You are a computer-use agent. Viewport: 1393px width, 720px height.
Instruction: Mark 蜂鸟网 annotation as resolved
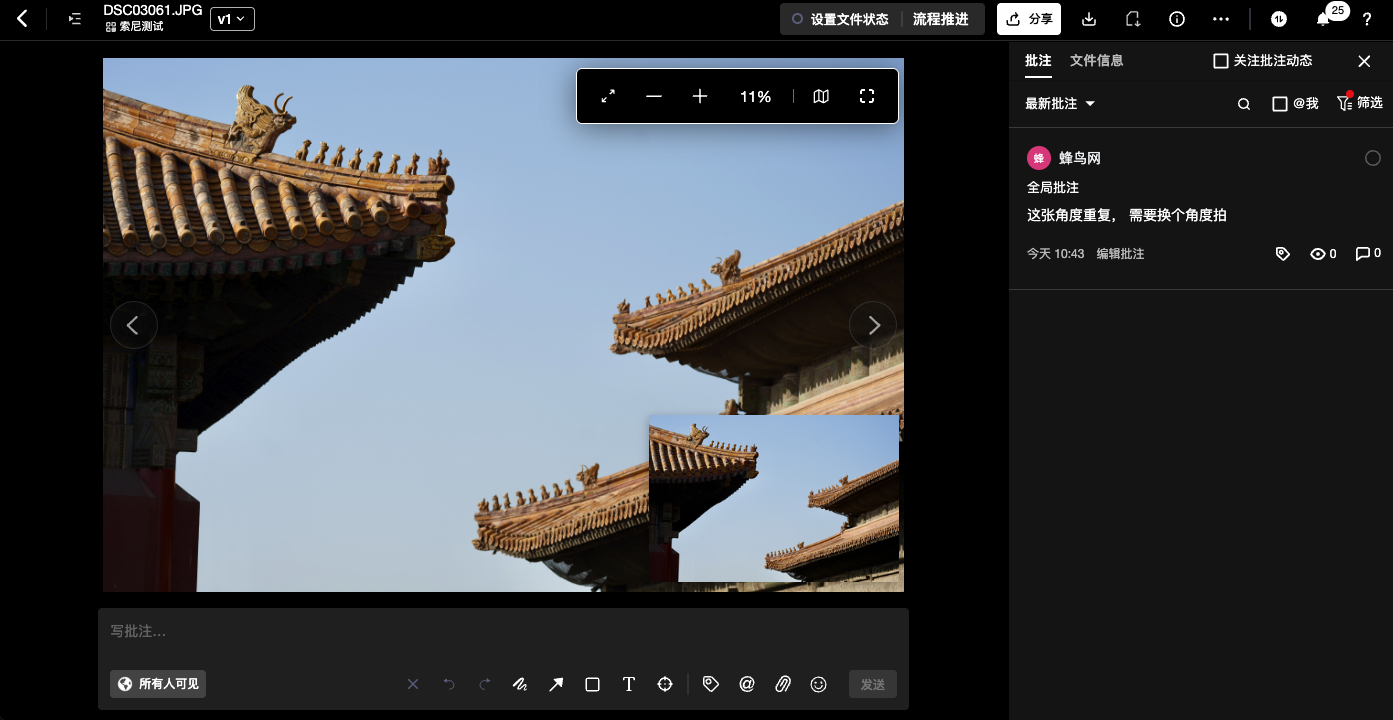[1372, 158]
